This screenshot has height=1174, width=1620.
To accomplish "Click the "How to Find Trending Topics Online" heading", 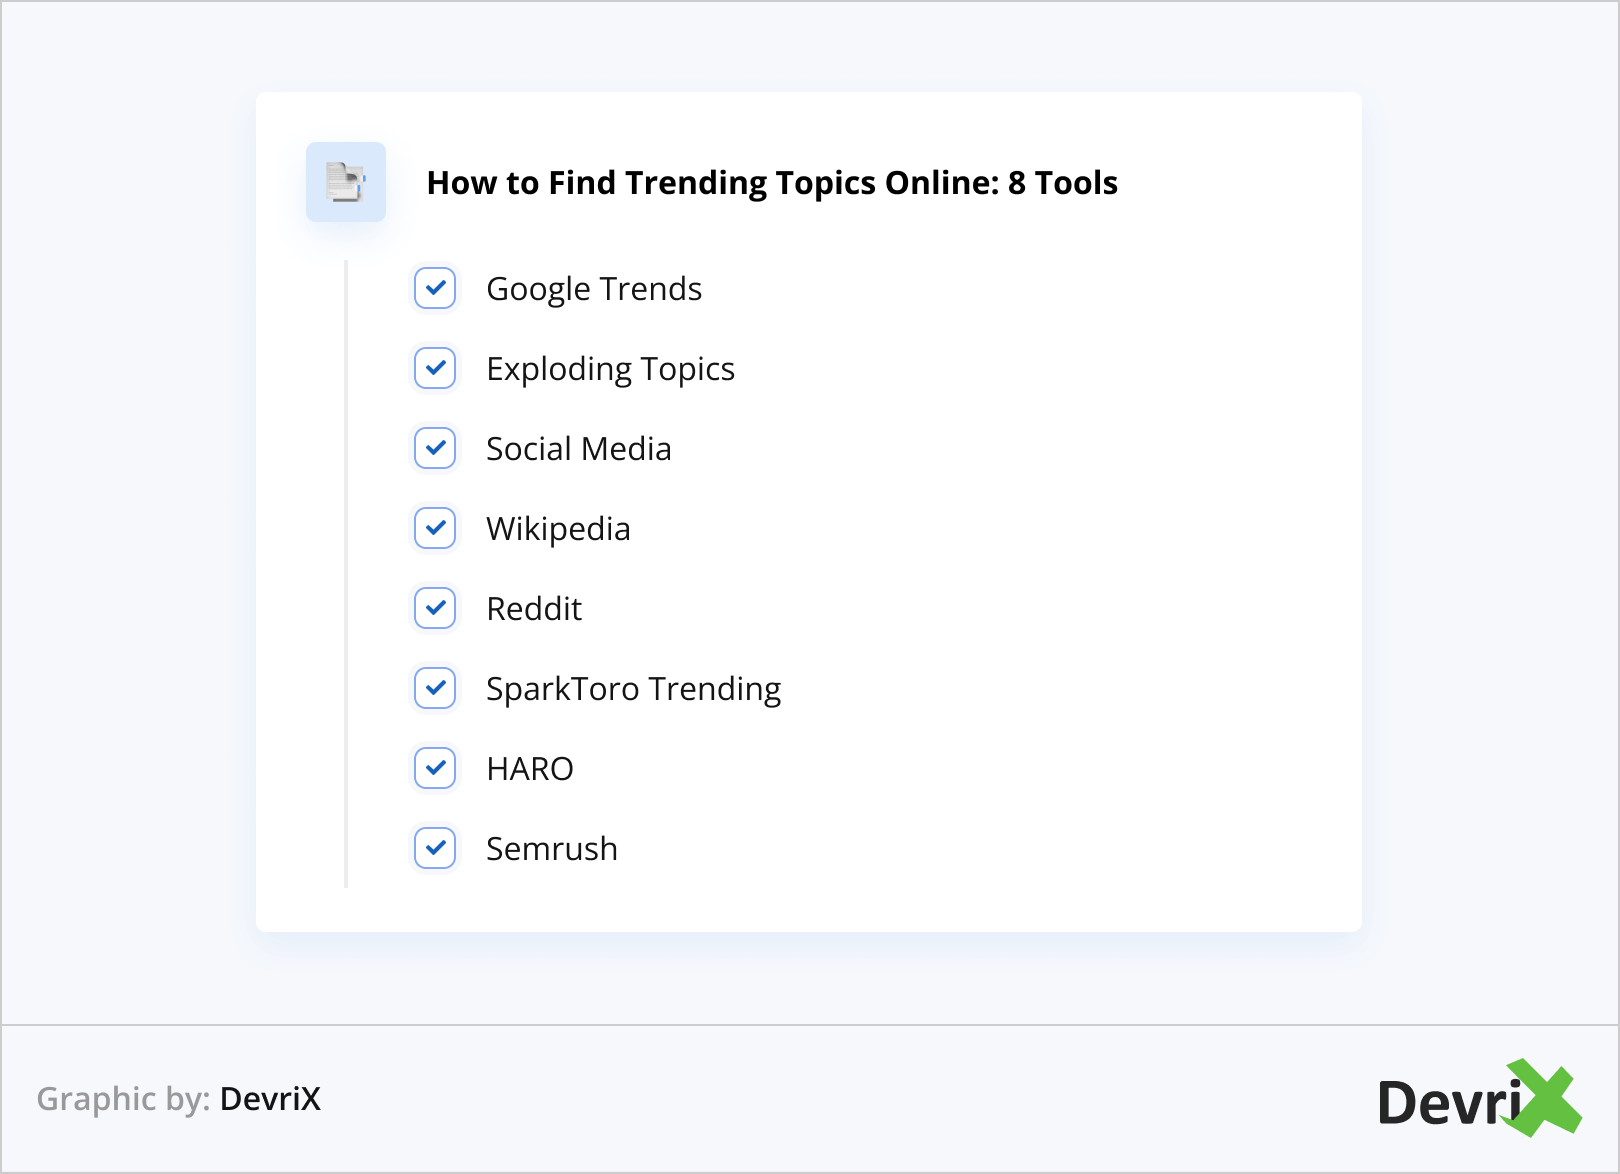I will click(x=772, y=183).
